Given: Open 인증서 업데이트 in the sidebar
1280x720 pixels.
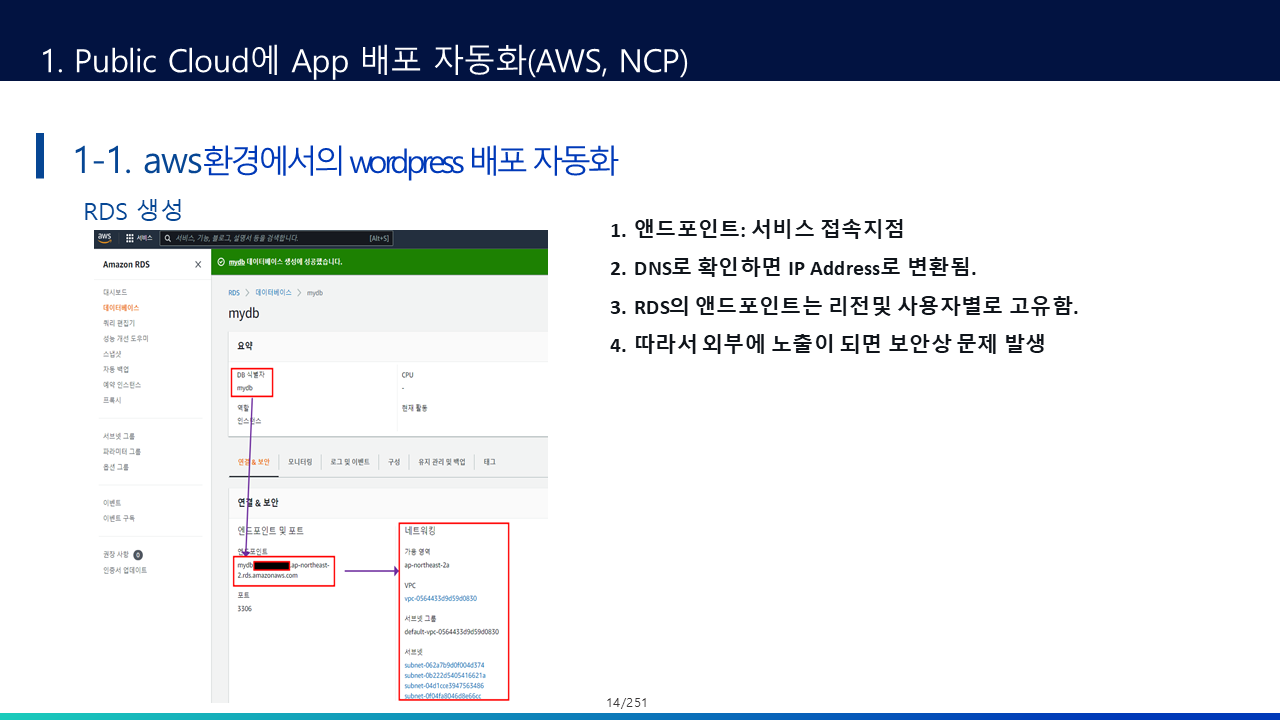Looking at the screenshot, I should tap(125, 570).
